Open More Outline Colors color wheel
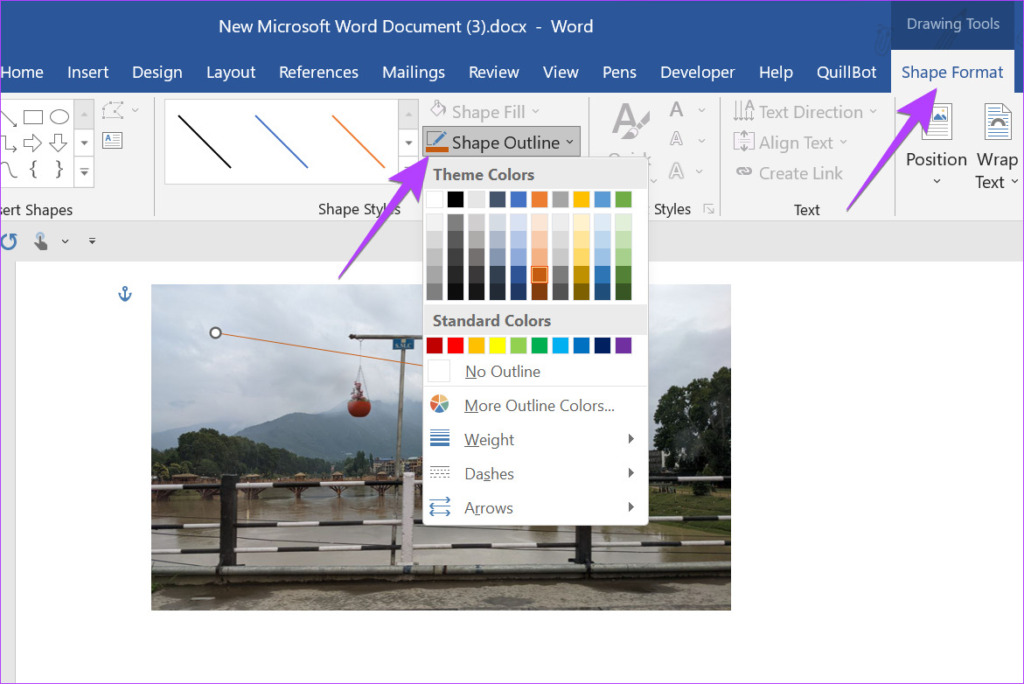 pyautogui.click(x=439, y=405)
